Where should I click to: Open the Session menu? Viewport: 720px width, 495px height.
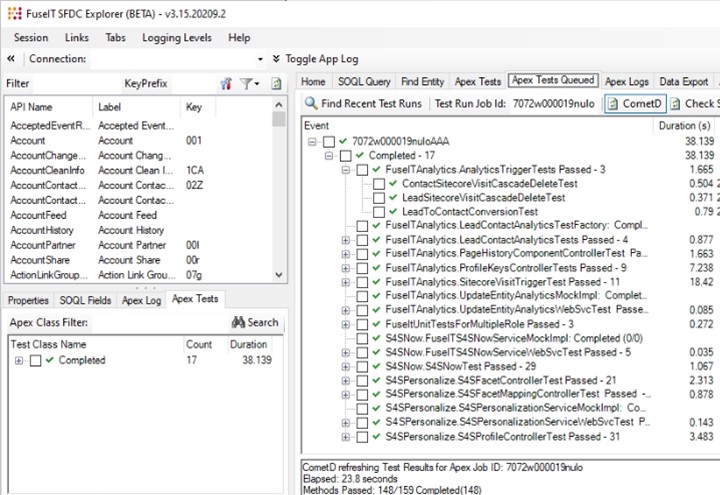(31, 38)
